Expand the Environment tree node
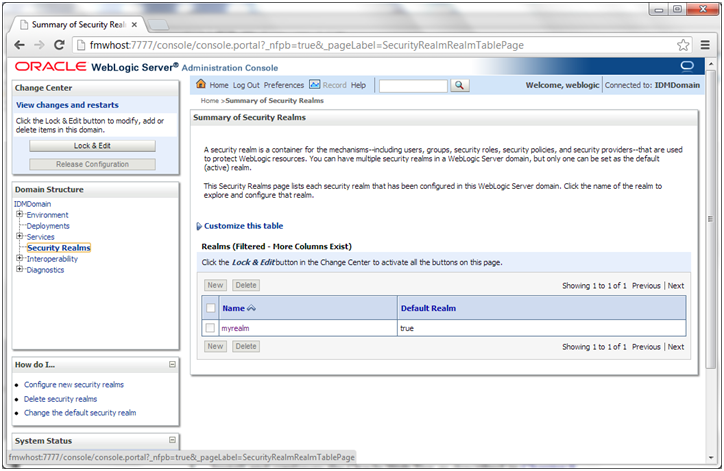Viewport: 724px width, 471px height. pos(19,214)
